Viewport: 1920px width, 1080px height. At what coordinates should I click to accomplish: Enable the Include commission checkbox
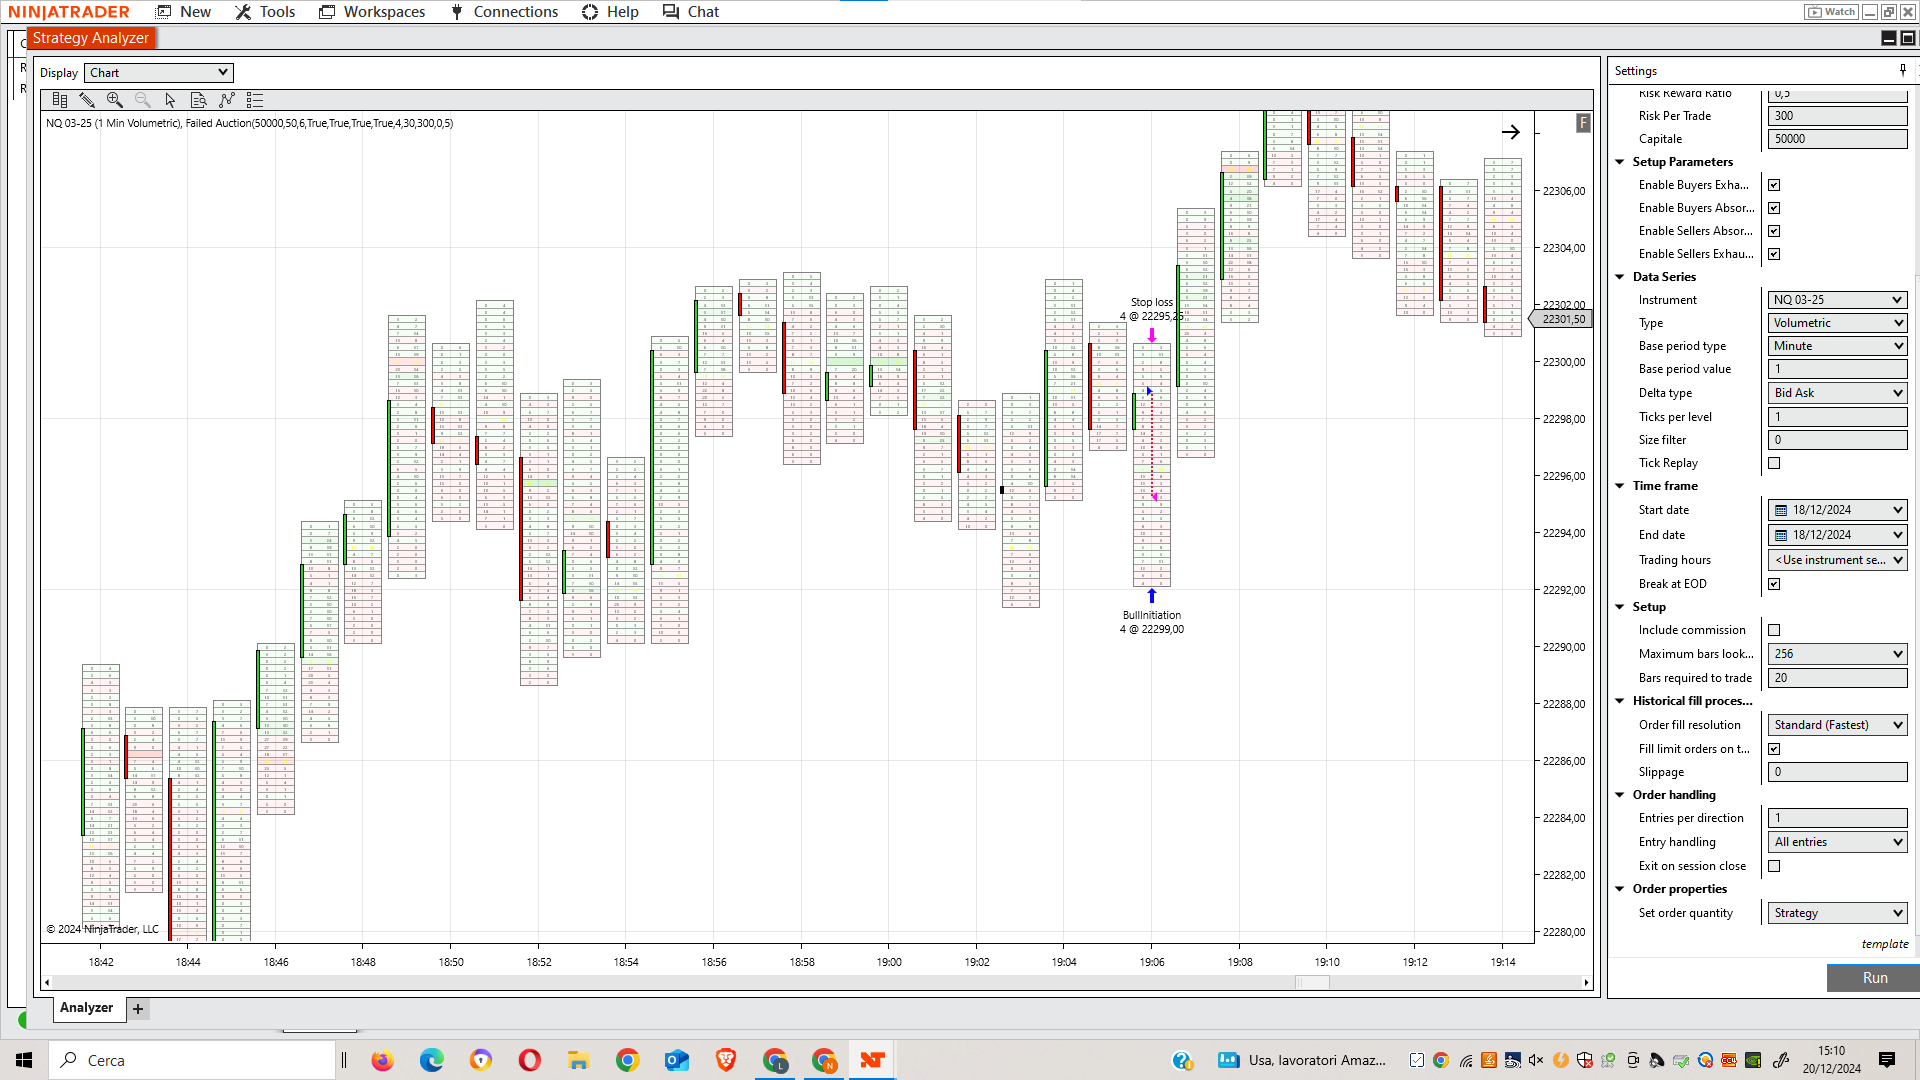coord(1774,630)
